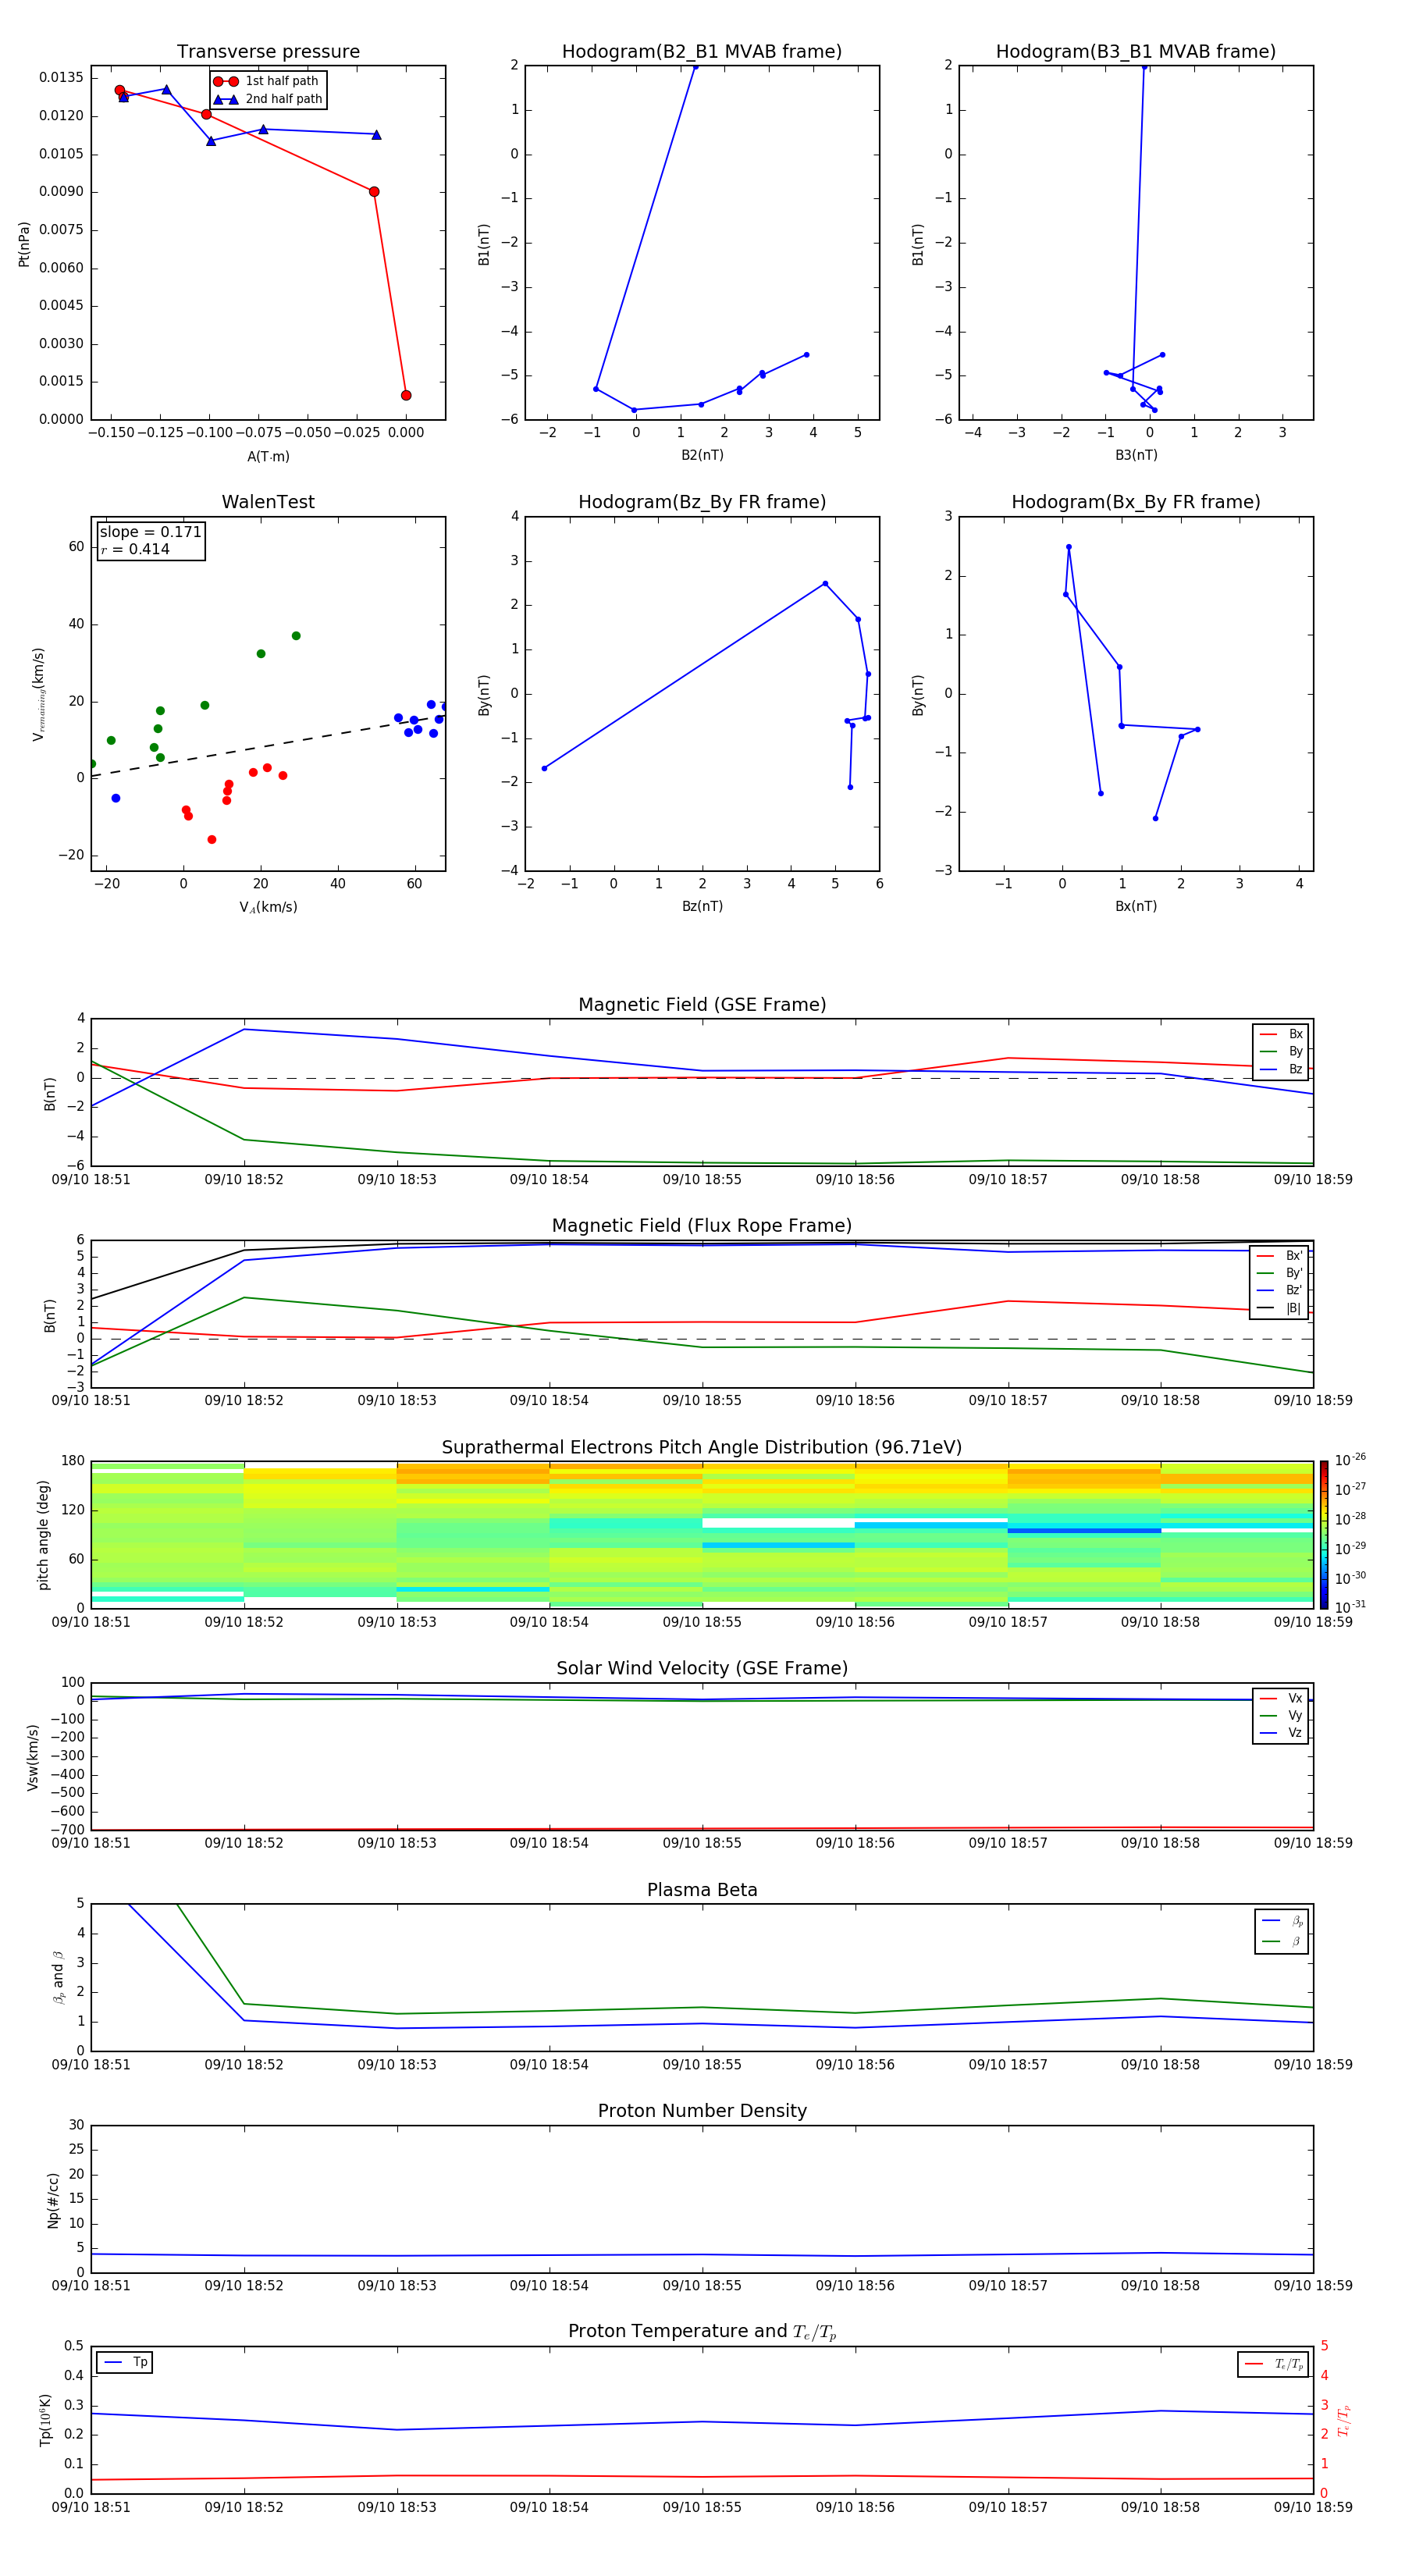
Task: Select 'Bx' in GSE magnetic field legend
Action: [x=1281, y=1034]
